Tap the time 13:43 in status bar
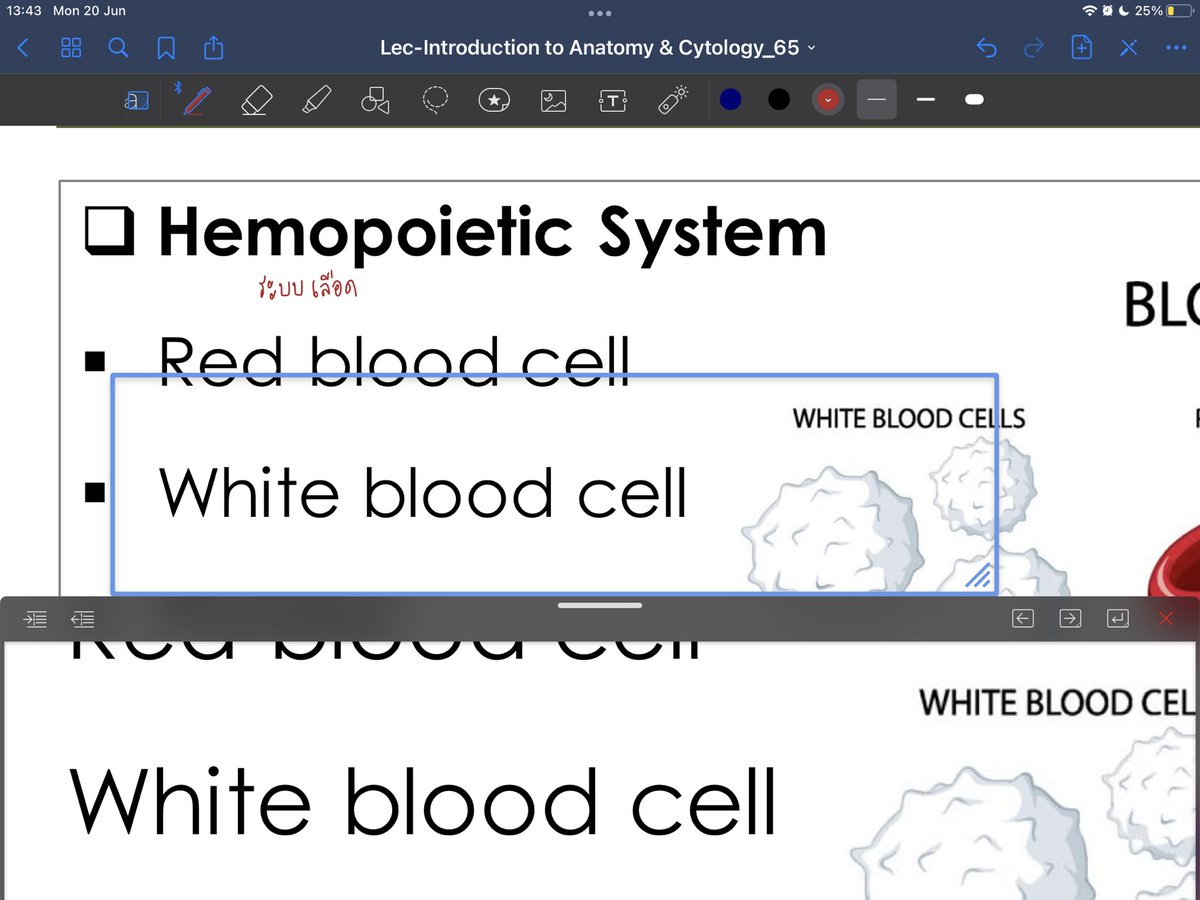The width and height of the screenshot is (1200, 900). click(x=23, y=11)
